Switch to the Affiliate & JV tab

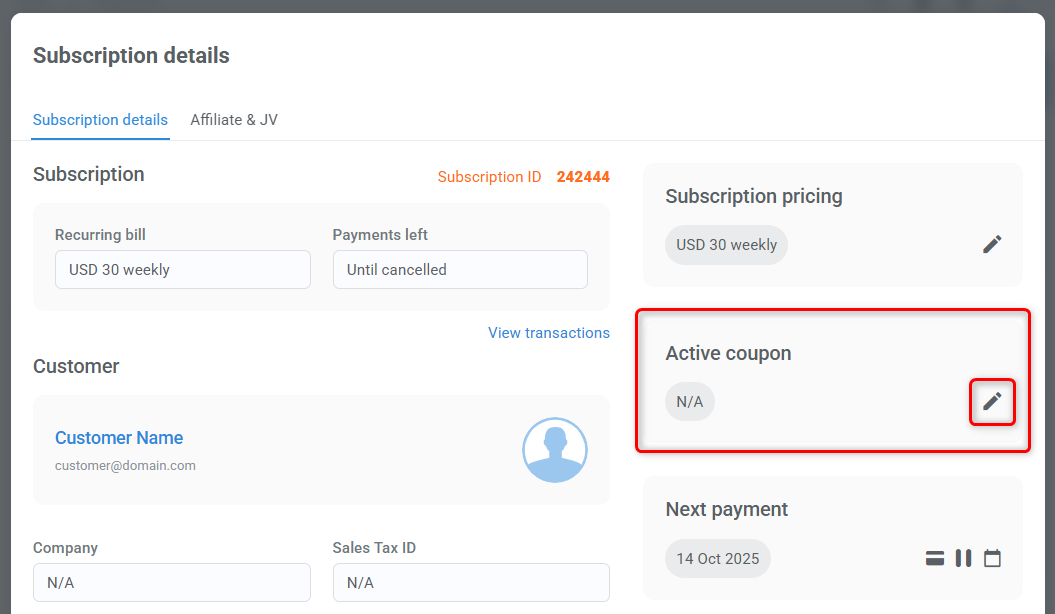[x=233, y=119]
